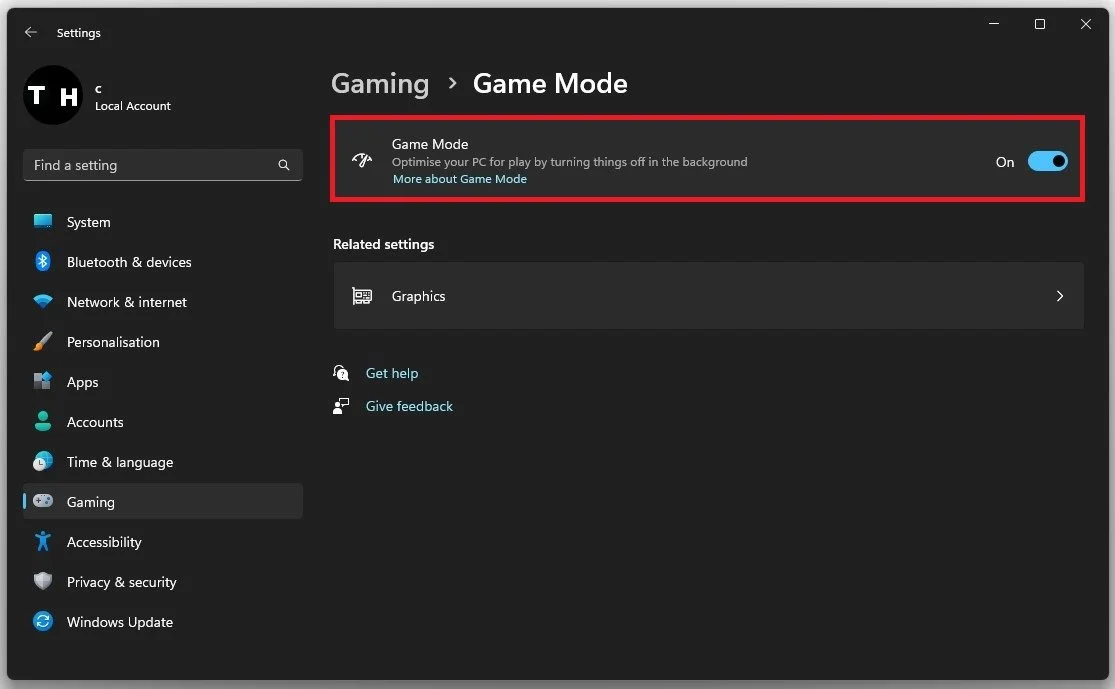Click Get help
The width and height of the screenshot is (1115, 689).
392,372
